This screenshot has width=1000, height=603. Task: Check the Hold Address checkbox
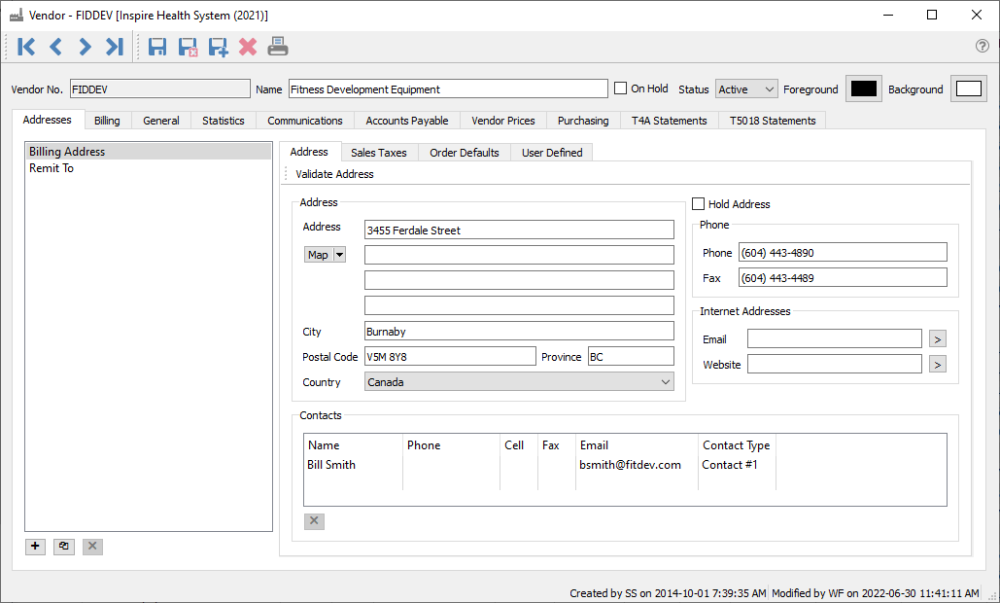(x=698, y=204)
